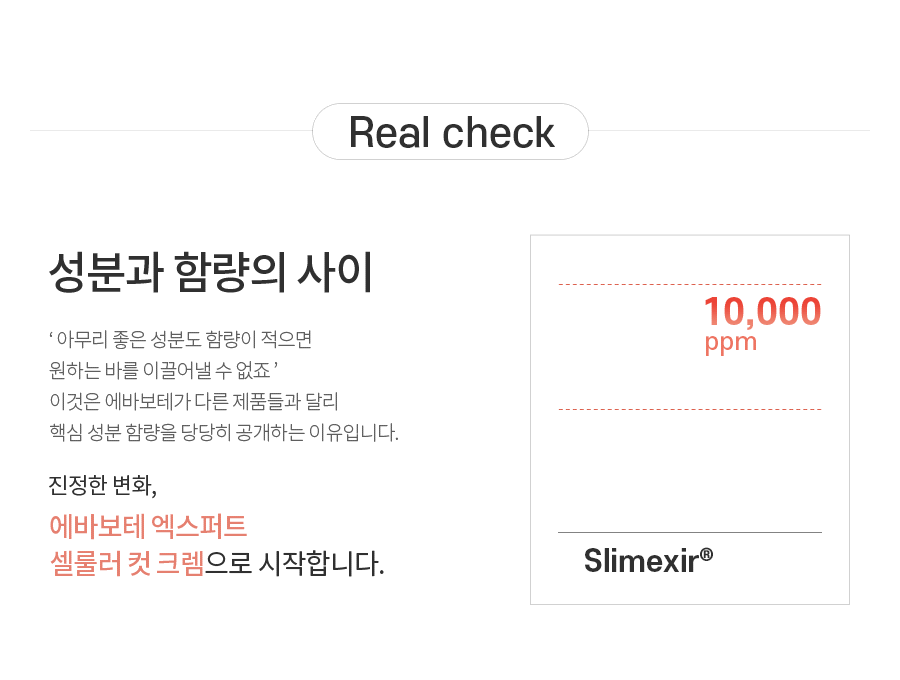Click the text 으로 시작합니다.
900x680 pixels.
click(x=294, y=563)
